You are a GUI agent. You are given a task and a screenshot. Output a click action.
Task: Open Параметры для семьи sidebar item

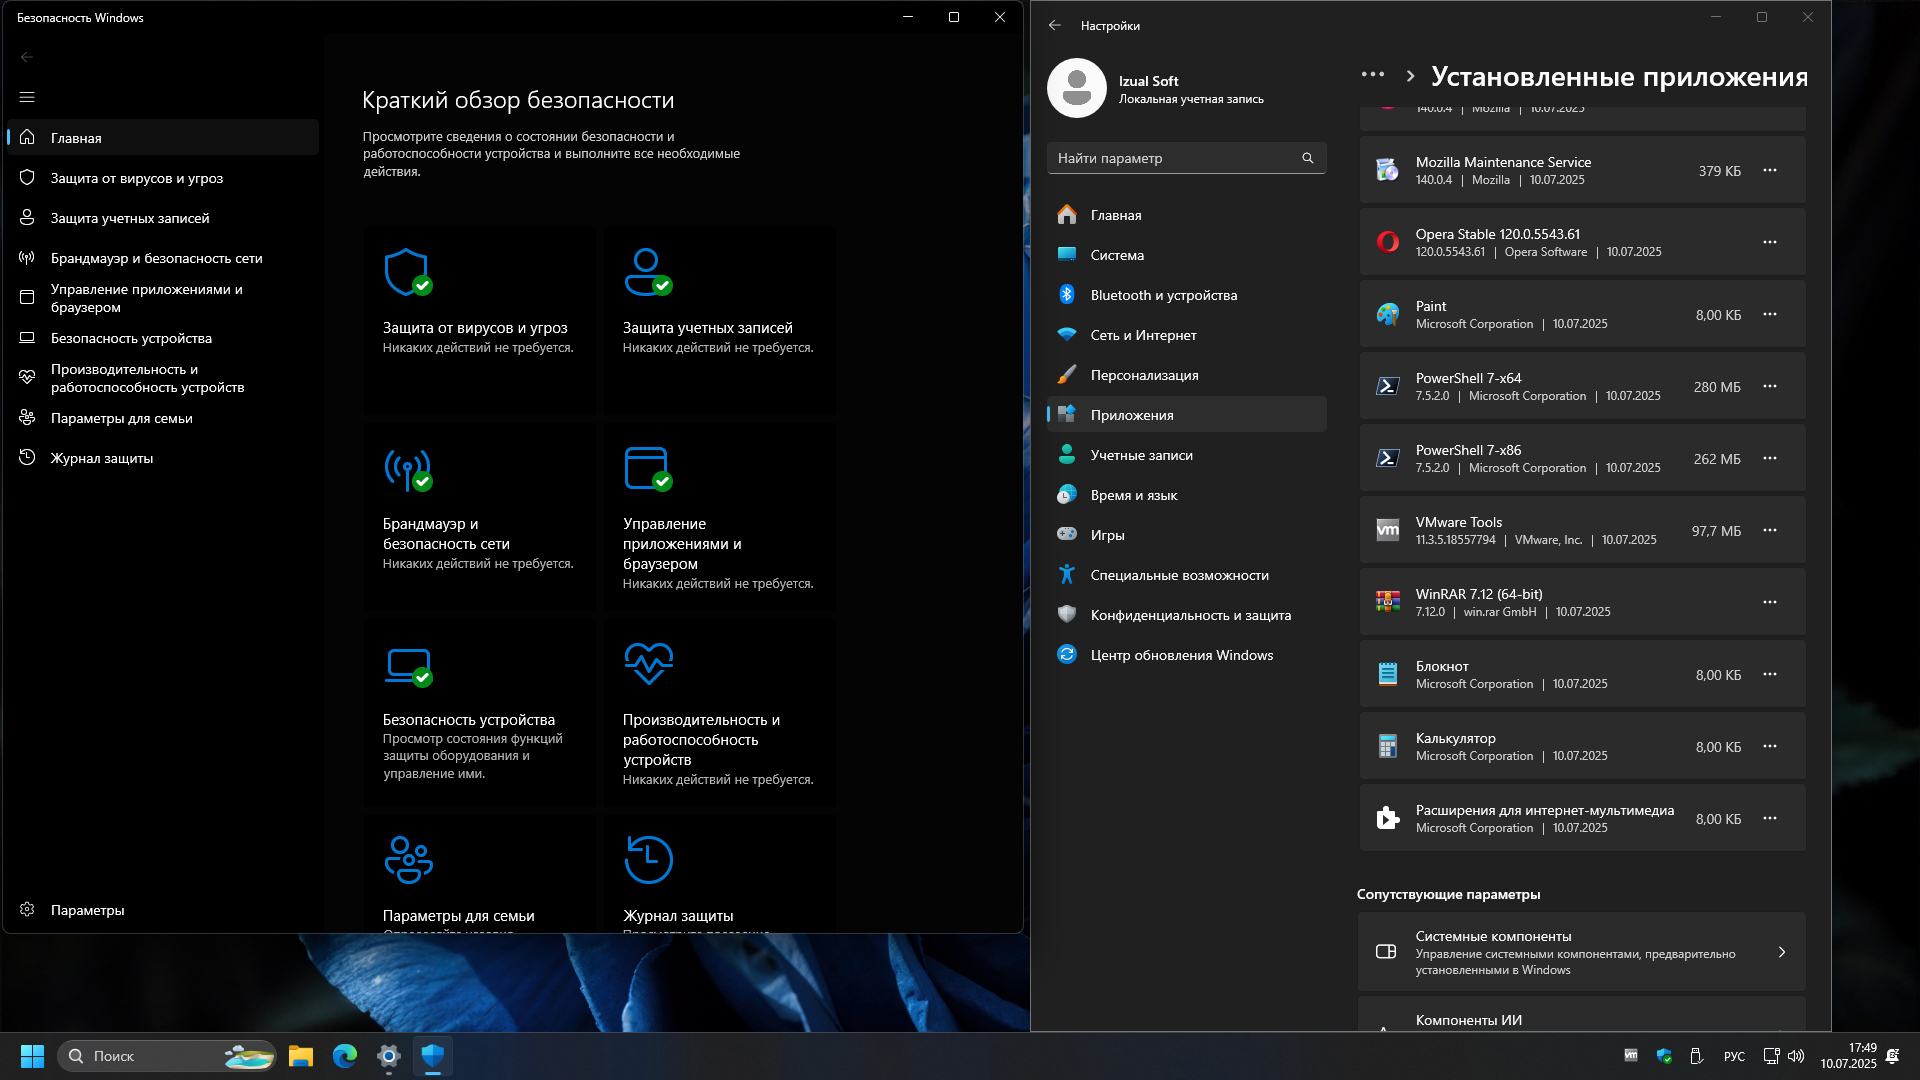[x=163, y=418]
